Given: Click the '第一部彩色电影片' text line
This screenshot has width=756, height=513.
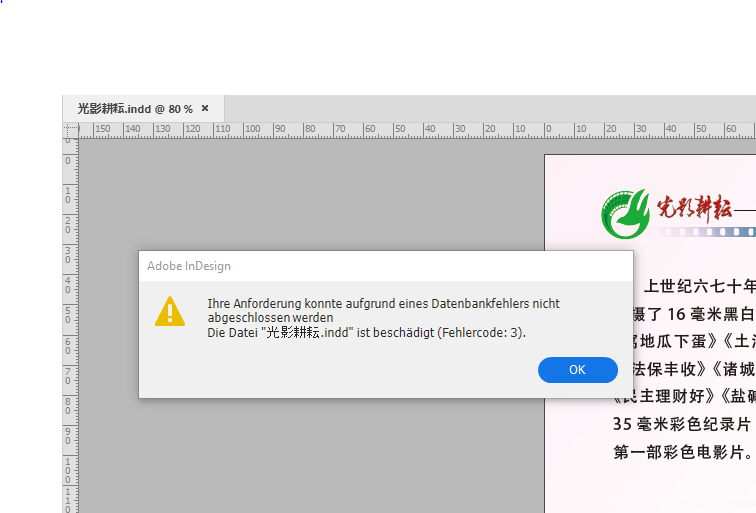Looking at the screenshot, I should click(x=682, y=452).
